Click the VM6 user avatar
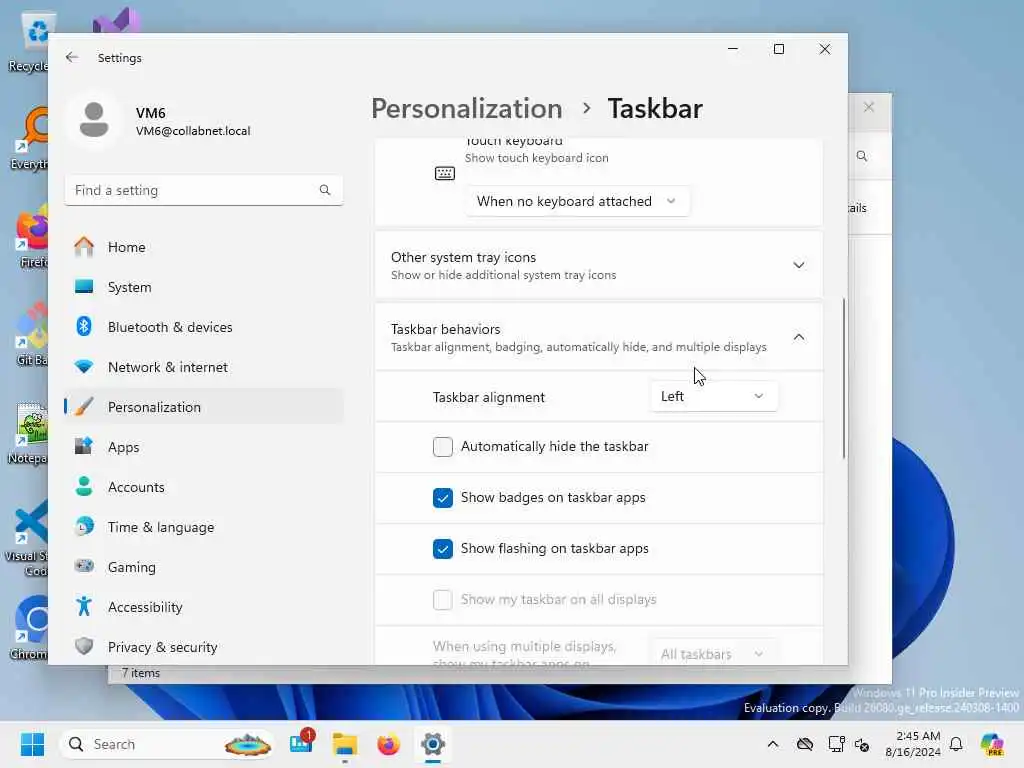This screenshot has height=768, width=1024. pyautogui.click(x=94, y=120)
